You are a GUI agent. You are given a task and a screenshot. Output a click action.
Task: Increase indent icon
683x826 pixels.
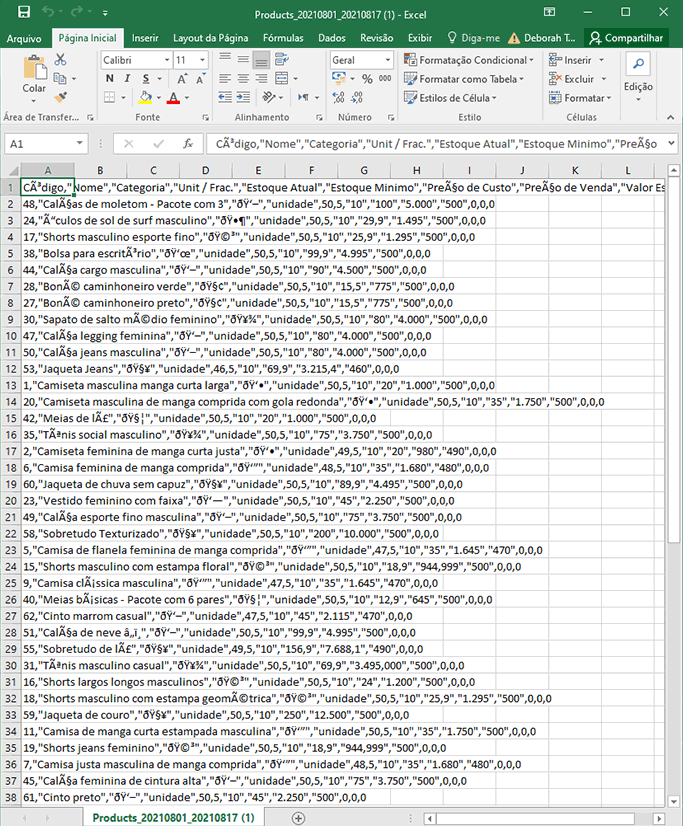point(243,97)
